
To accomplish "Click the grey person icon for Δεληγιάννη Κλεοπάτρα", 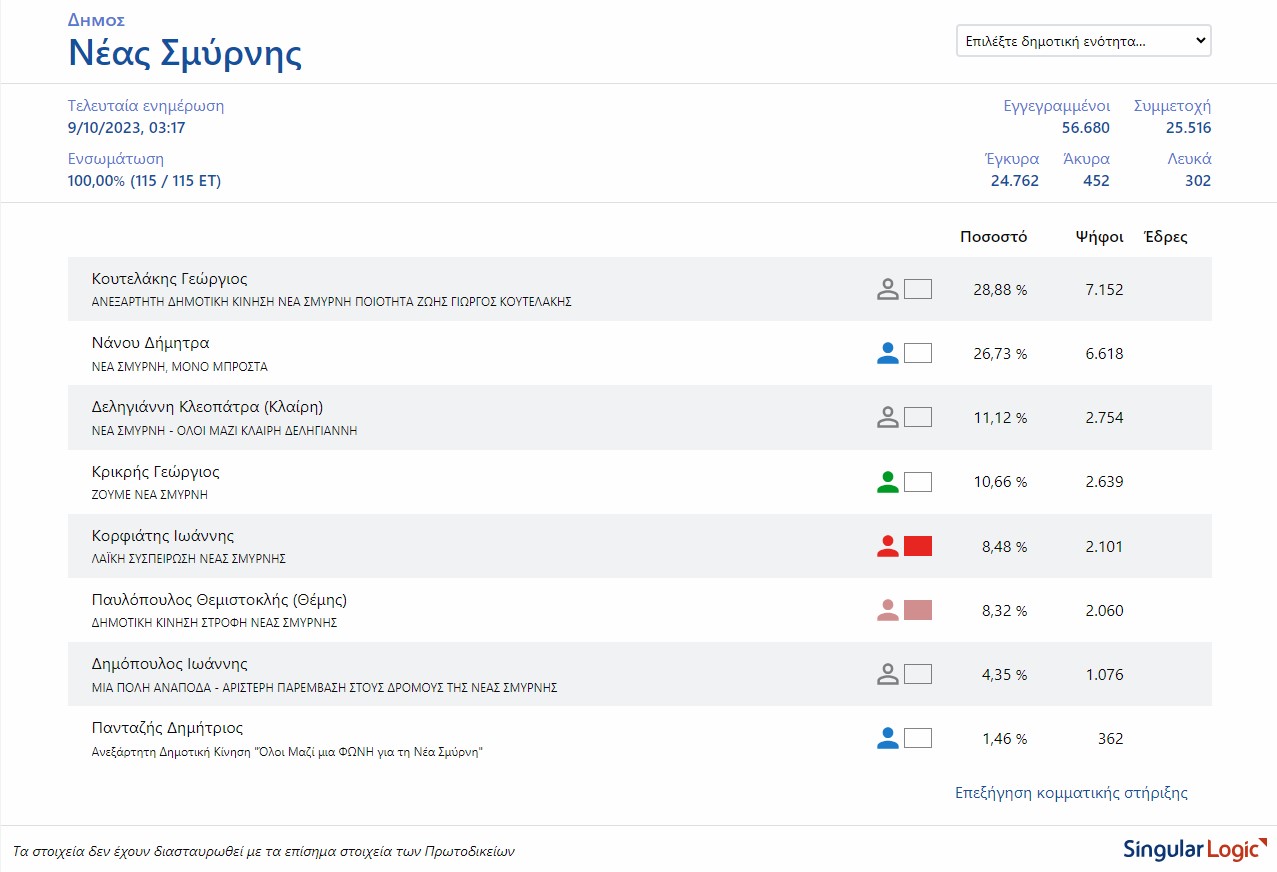I will [x=887, y=418].
